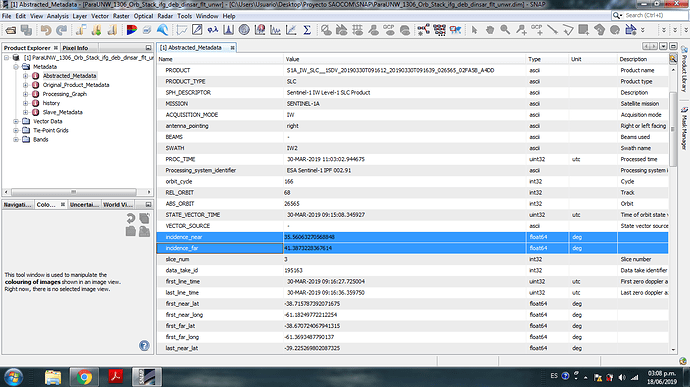Select the draw line tool

tap(552, 30)
